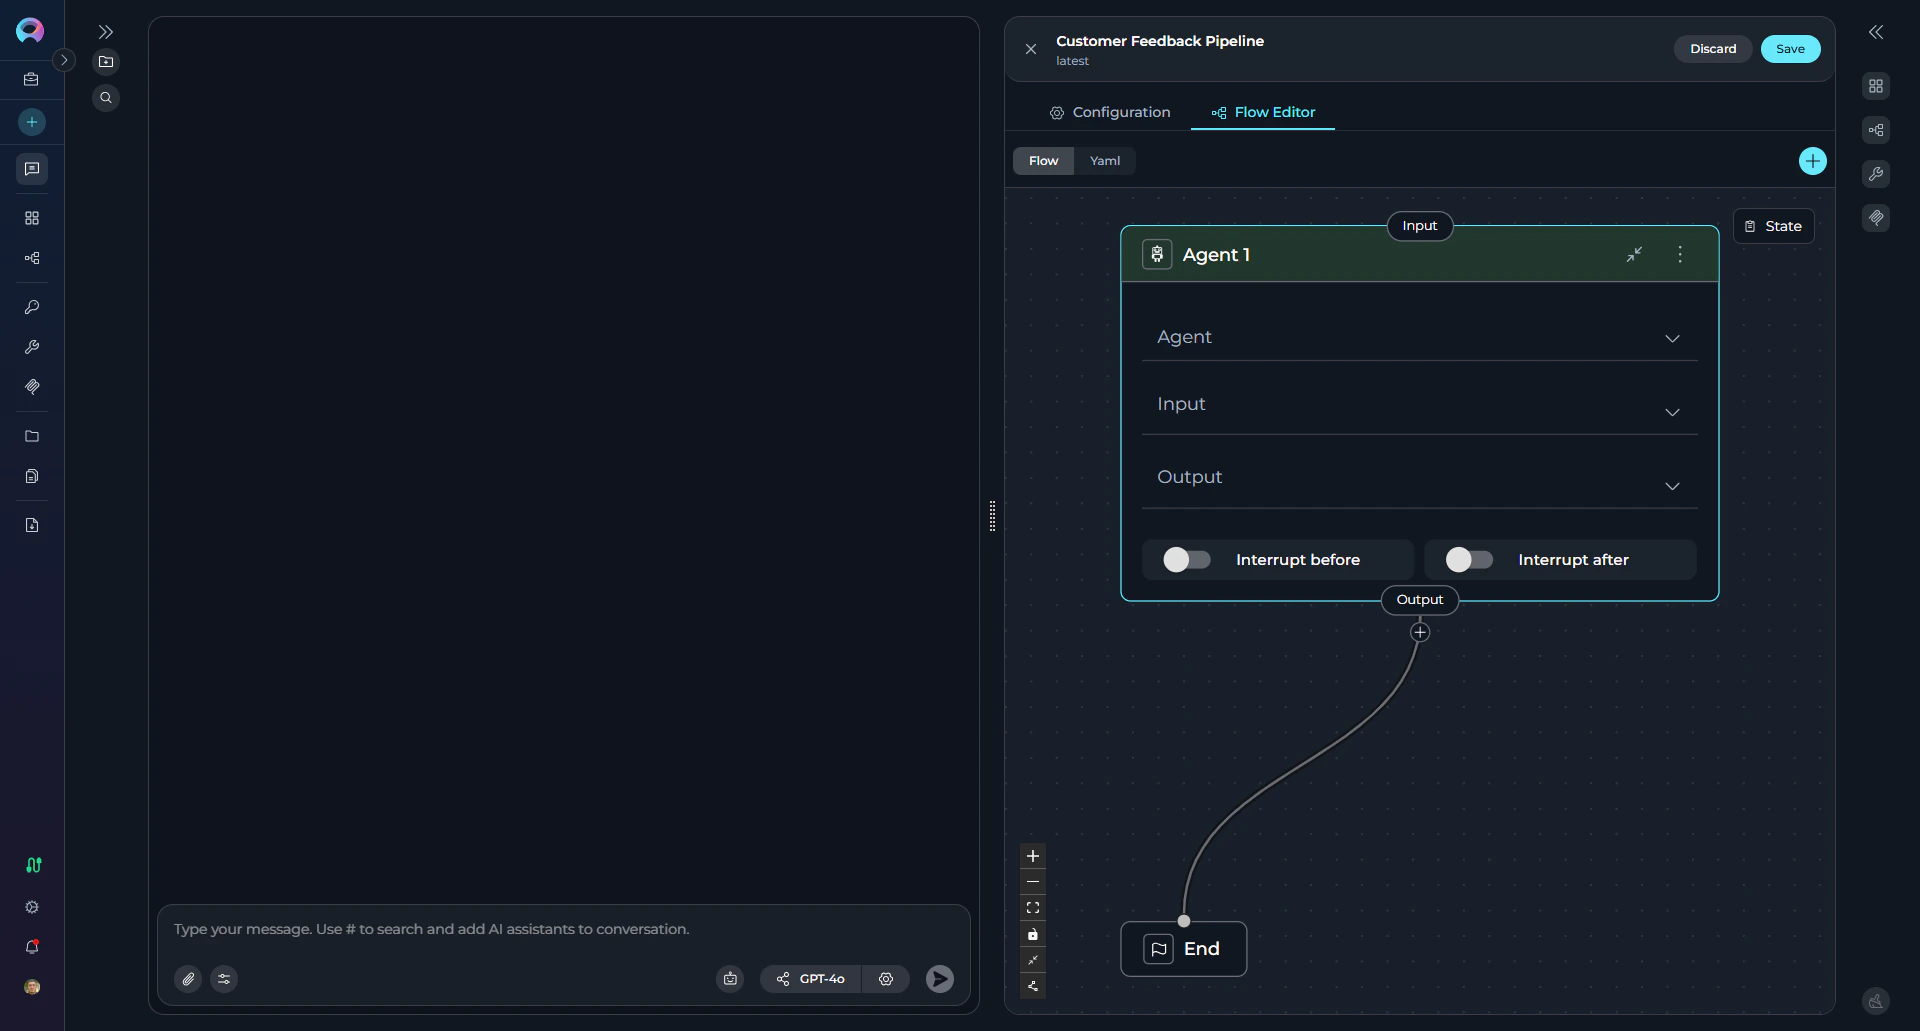Switch to the Configuration tab

click(1108, 112)
